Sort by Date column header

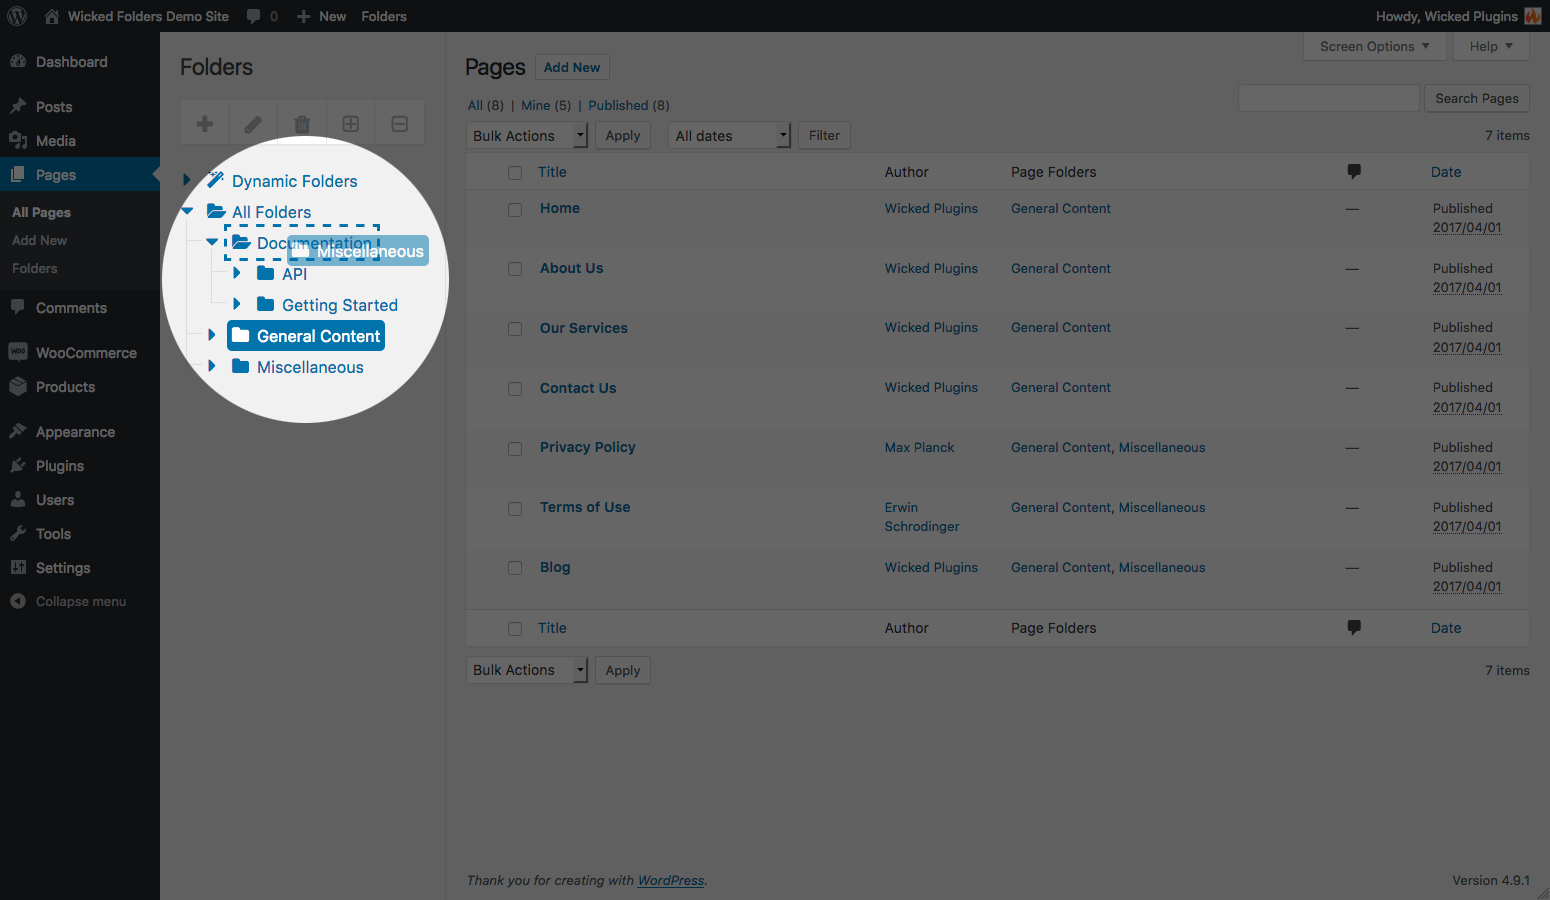(1446, 172)
